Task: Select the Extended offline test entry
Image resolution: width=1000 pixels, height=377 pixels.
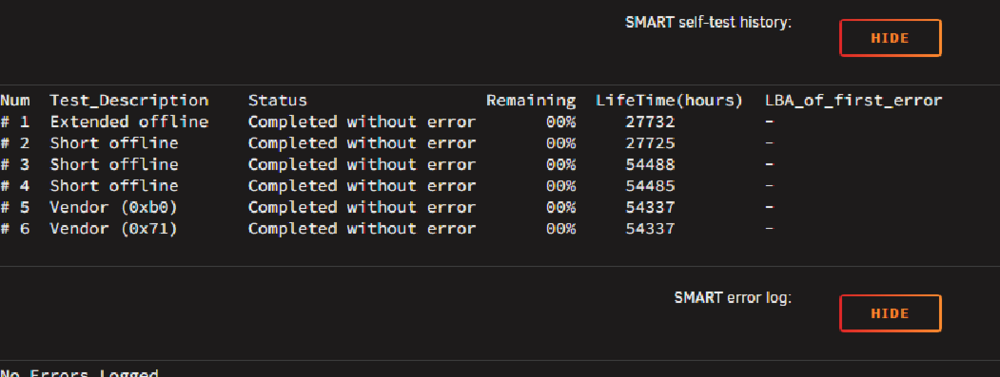Action: 129,121
